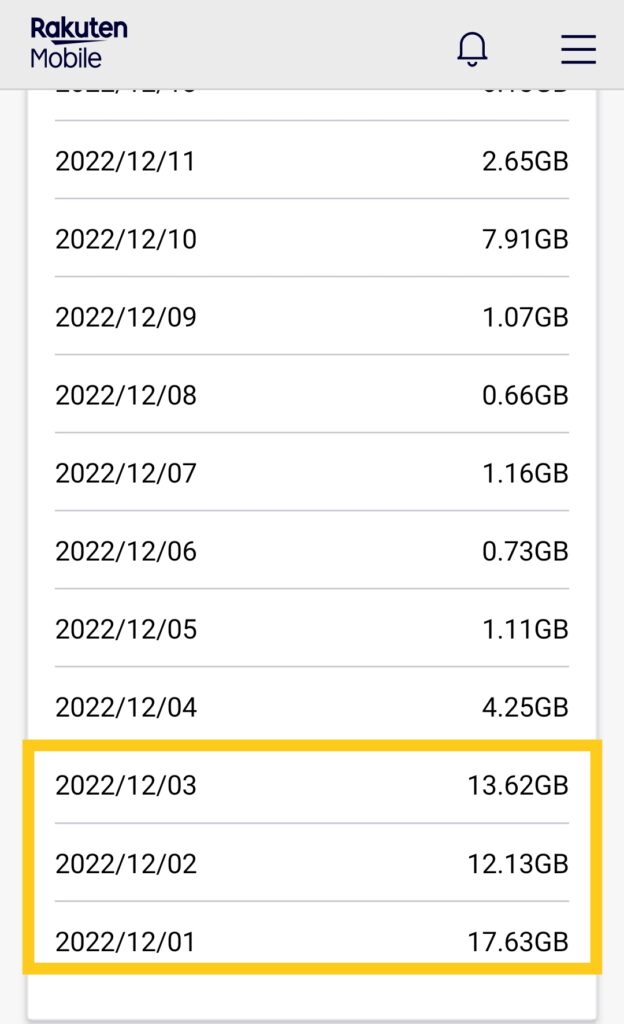The width and height of the screenshot is (624, 1024).
Task: Select the 2022/12/09 date entry
Action: click(x=126, y=317)
